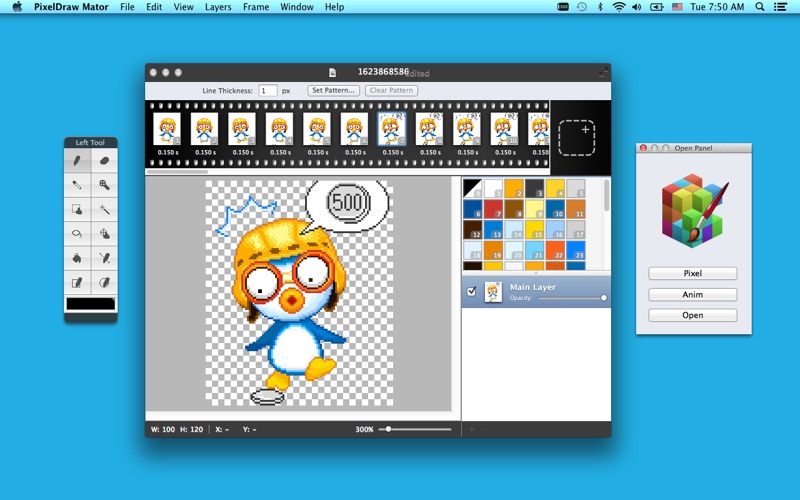This screenshot has height=500, width=800.
Task: Click the Main Layer name
Action: [533, 287]
